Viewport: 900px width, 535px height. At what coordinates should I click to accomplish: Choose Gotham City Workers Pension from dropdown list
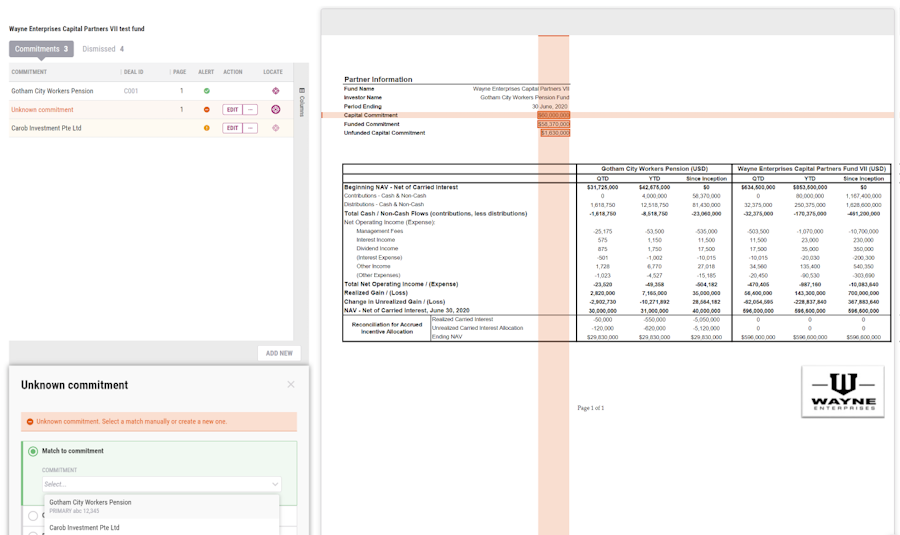coord(161,506)
